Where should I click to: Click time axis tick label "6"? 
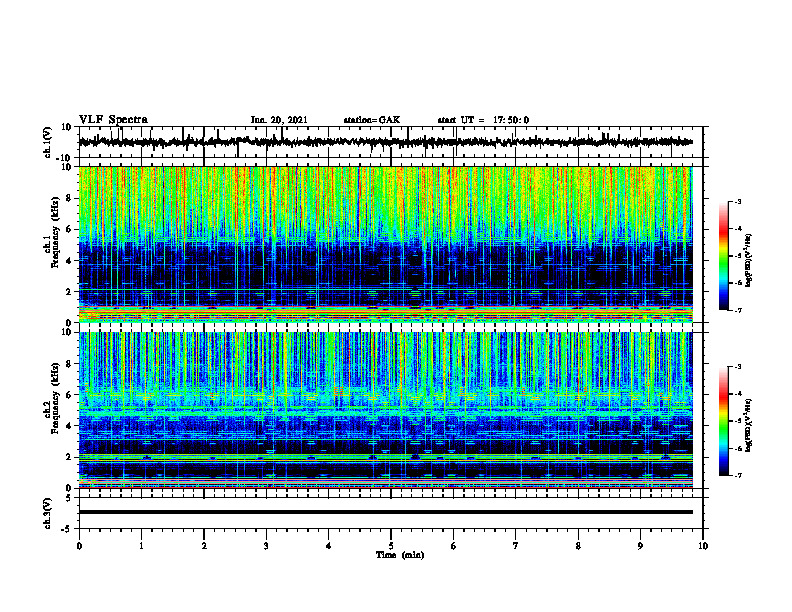point(454,546)
